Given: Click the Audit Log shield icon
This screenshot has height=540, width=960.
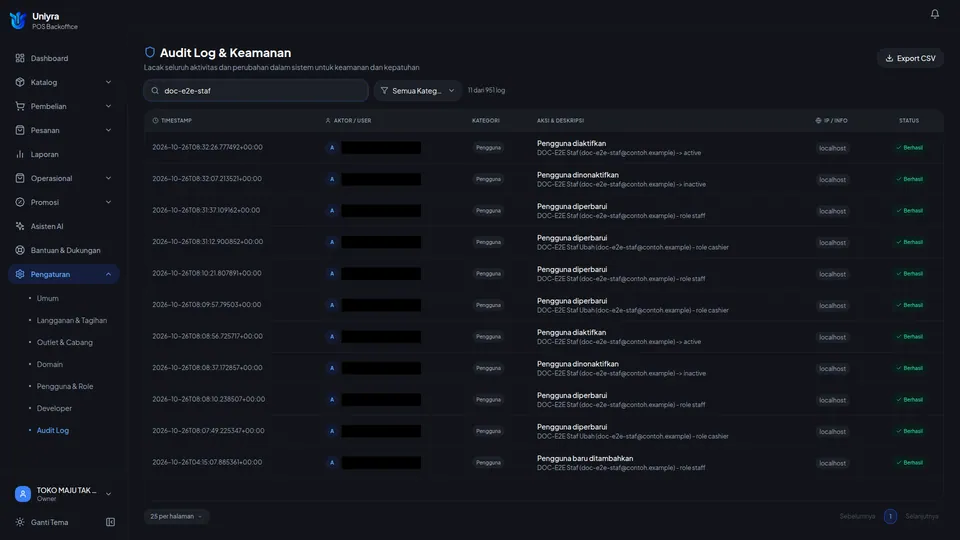Looking at the screenshot, I should [149, 52].
